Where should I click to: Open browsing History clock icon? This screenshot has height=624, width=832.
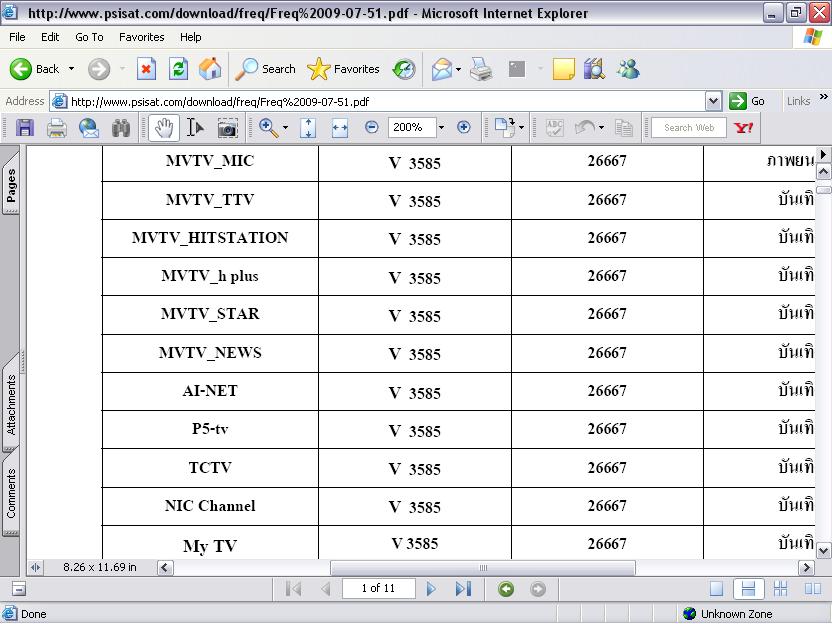point(404,69)
